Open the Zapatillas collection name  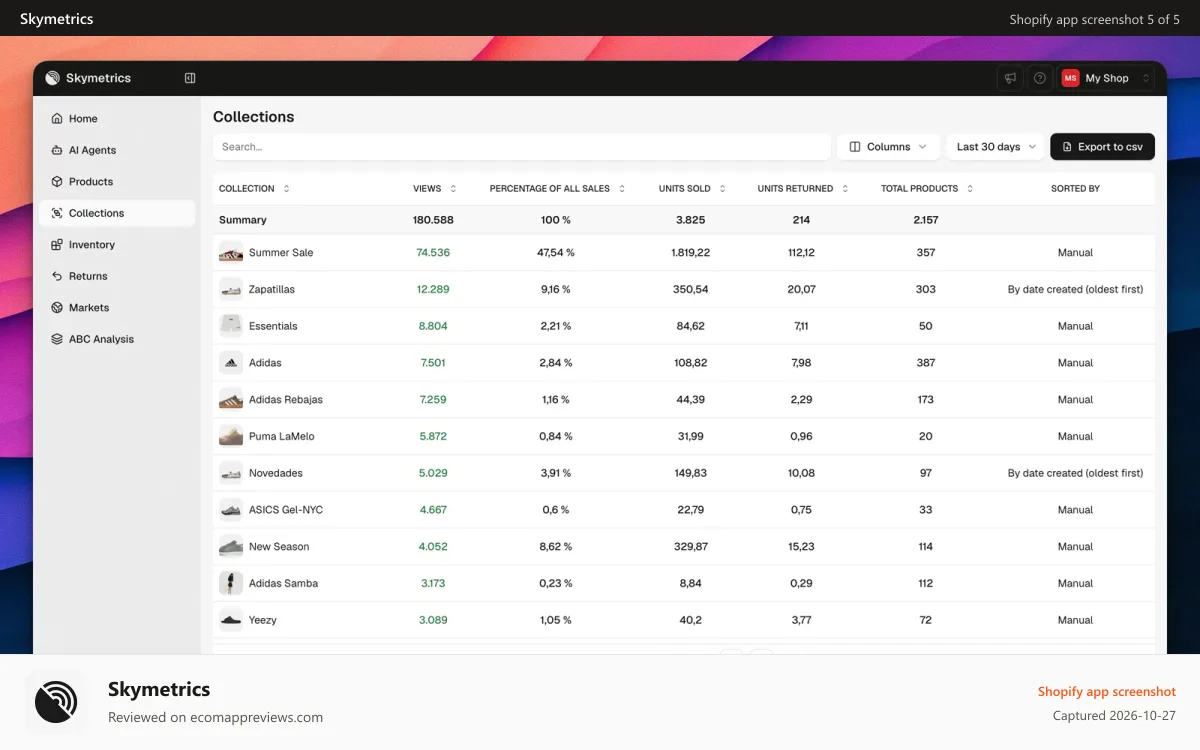point(272,289)
